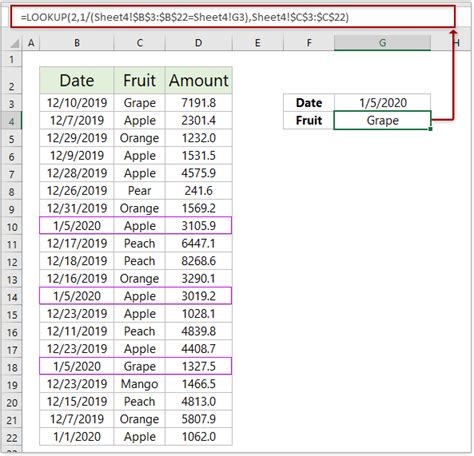The width and height of the screenshot is (474, 456).
Task: Select cell with amount 7191.8
Action: (x=199, y=103)
